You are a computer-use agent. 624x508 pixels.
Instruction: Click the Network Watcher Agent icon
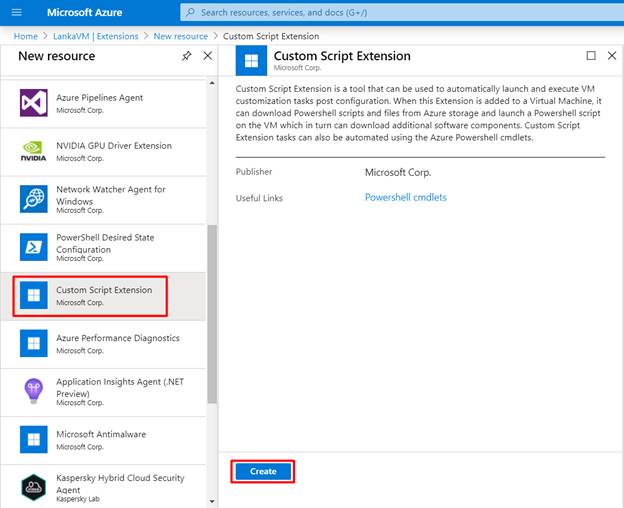[x=34, y=199]
